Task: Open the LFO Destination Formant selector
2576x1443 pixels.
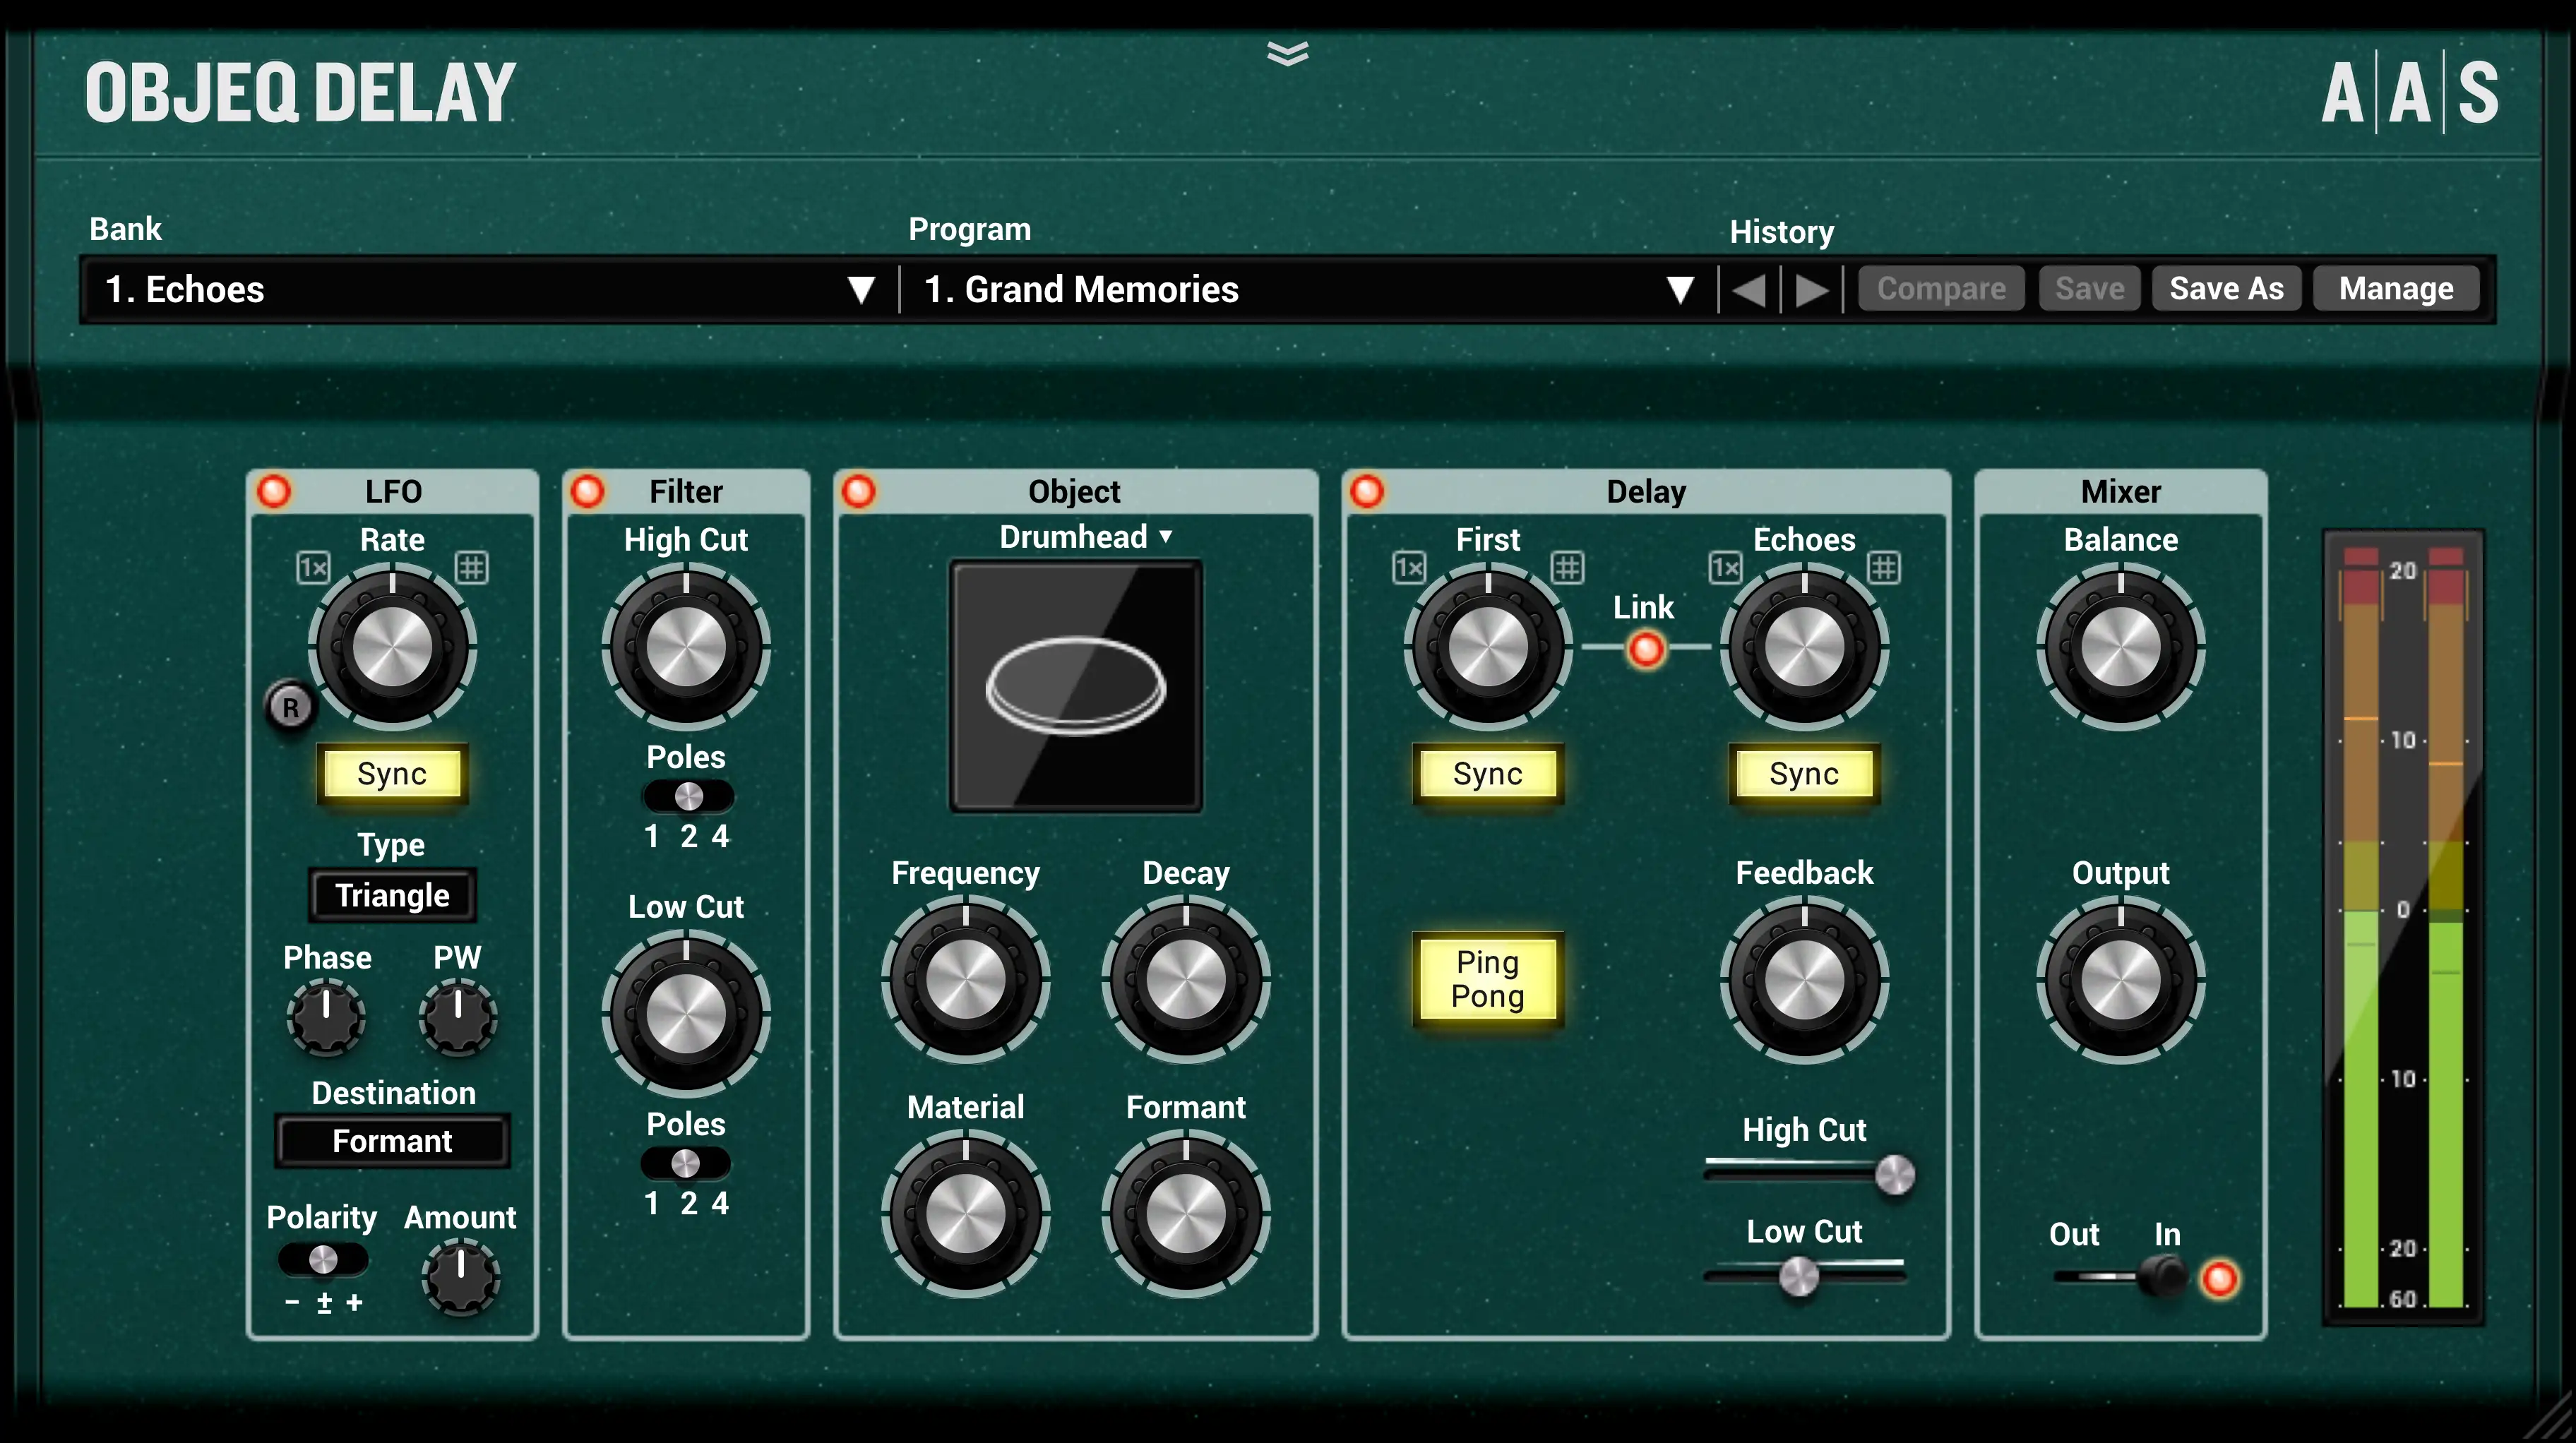Action: 392,1141
